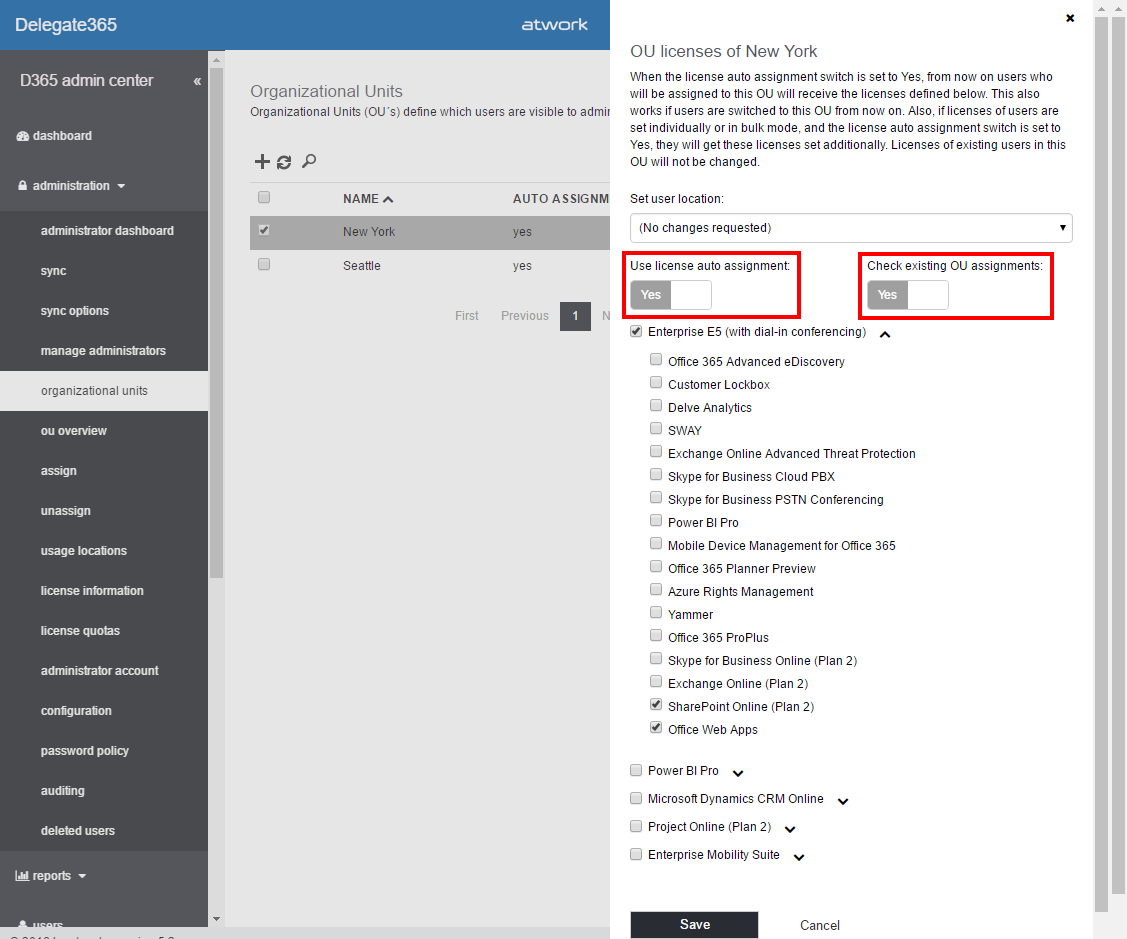Check Office 365 Advanced eDiscovery
The width and height of the screenshot is (1127, 939).
click(x=656, y=359)
